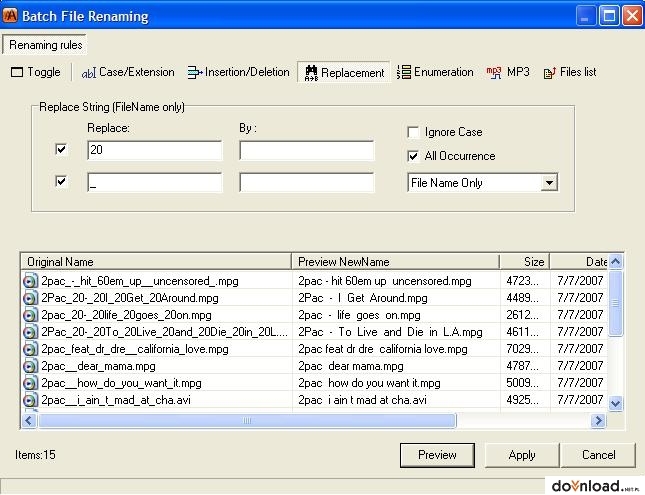Click the horizontal scroll left arrow
645x495 pixels.
(29, 421)
